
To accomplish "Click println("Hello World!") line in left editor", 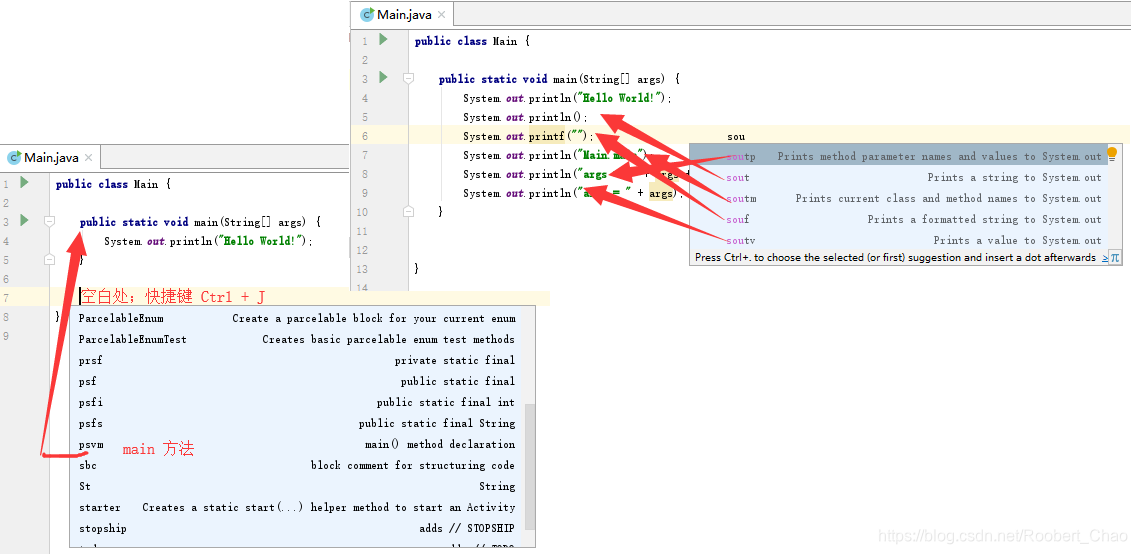I will tap(209, 241).
